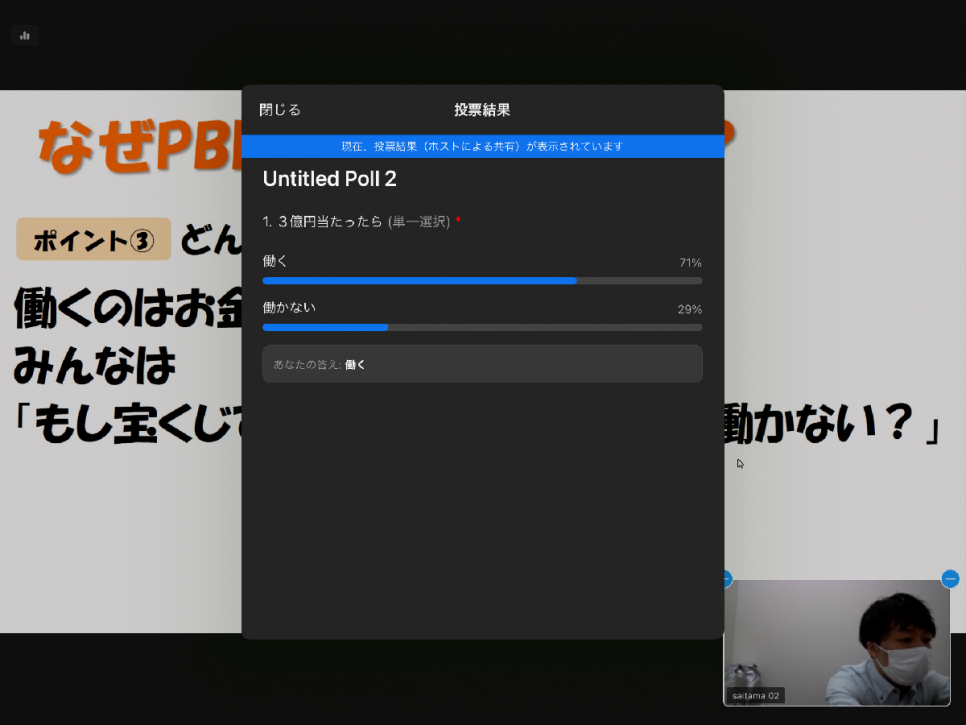966x725 pixels.
Task: Click the red required asterisk on question
Action: 458,220
